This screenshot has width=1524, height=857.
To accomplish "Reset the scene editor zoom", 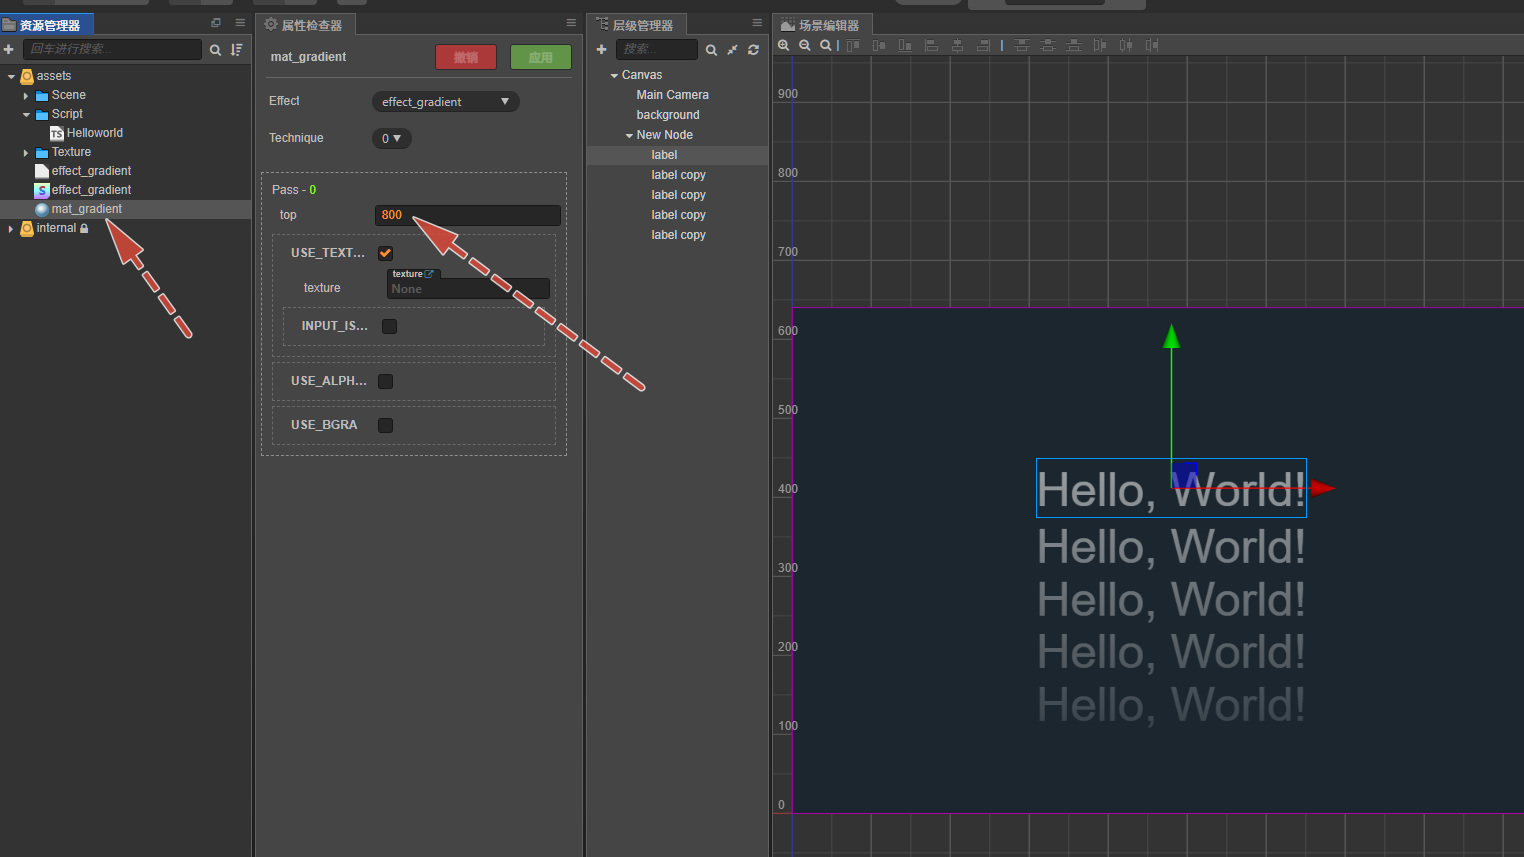I will pyautogui.click(x=825, y=46).
